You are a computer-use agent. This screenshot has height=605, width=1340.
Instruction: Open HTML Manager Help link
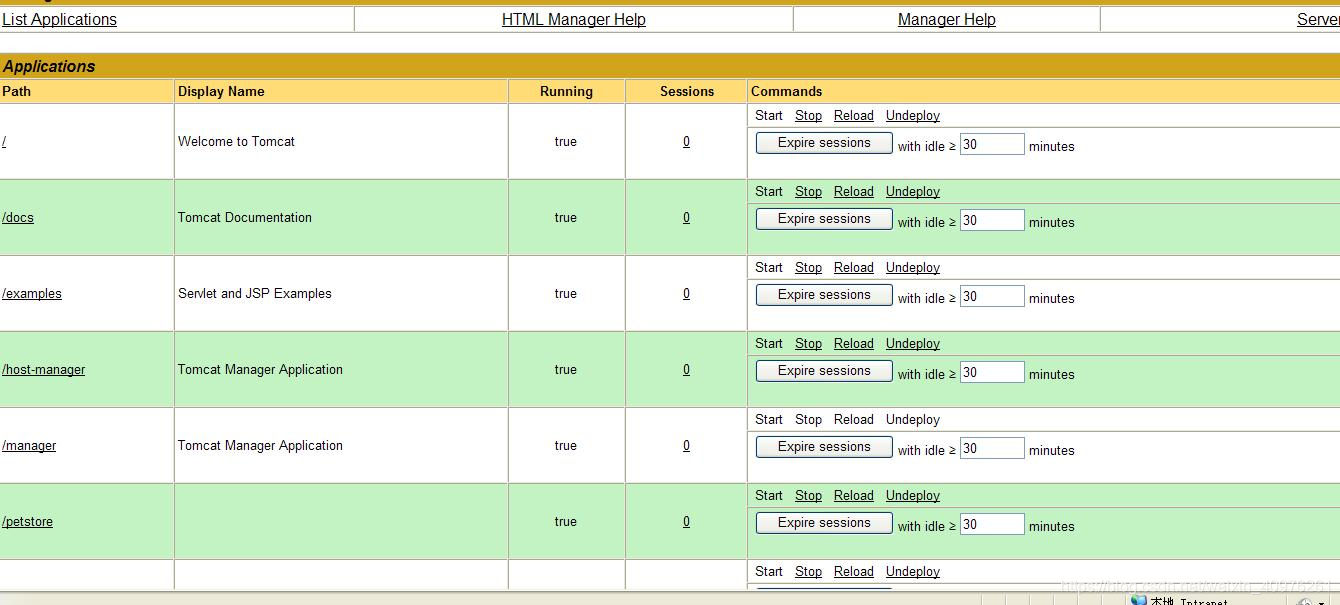(x=574, y=19)
